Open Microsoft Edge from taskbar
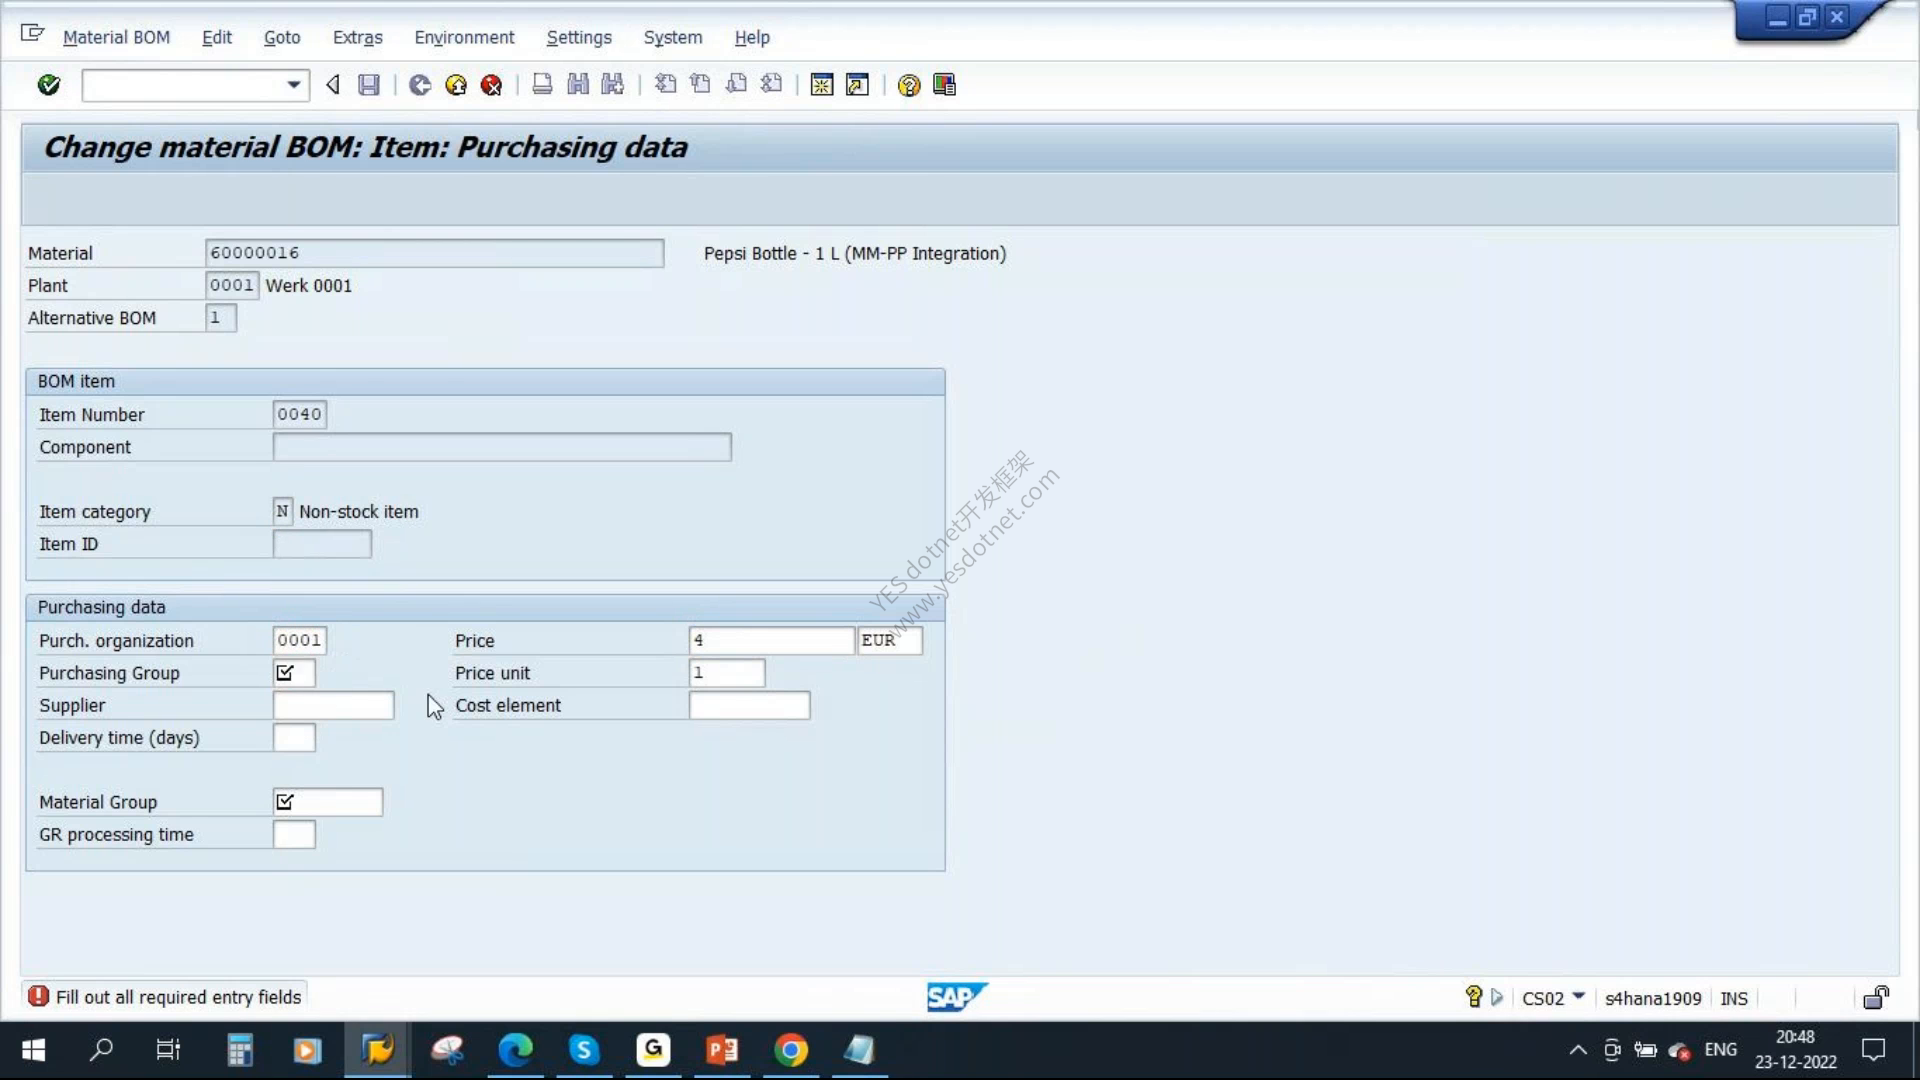Screen dimensions: 1920x1080 (x=515, y=1050)
